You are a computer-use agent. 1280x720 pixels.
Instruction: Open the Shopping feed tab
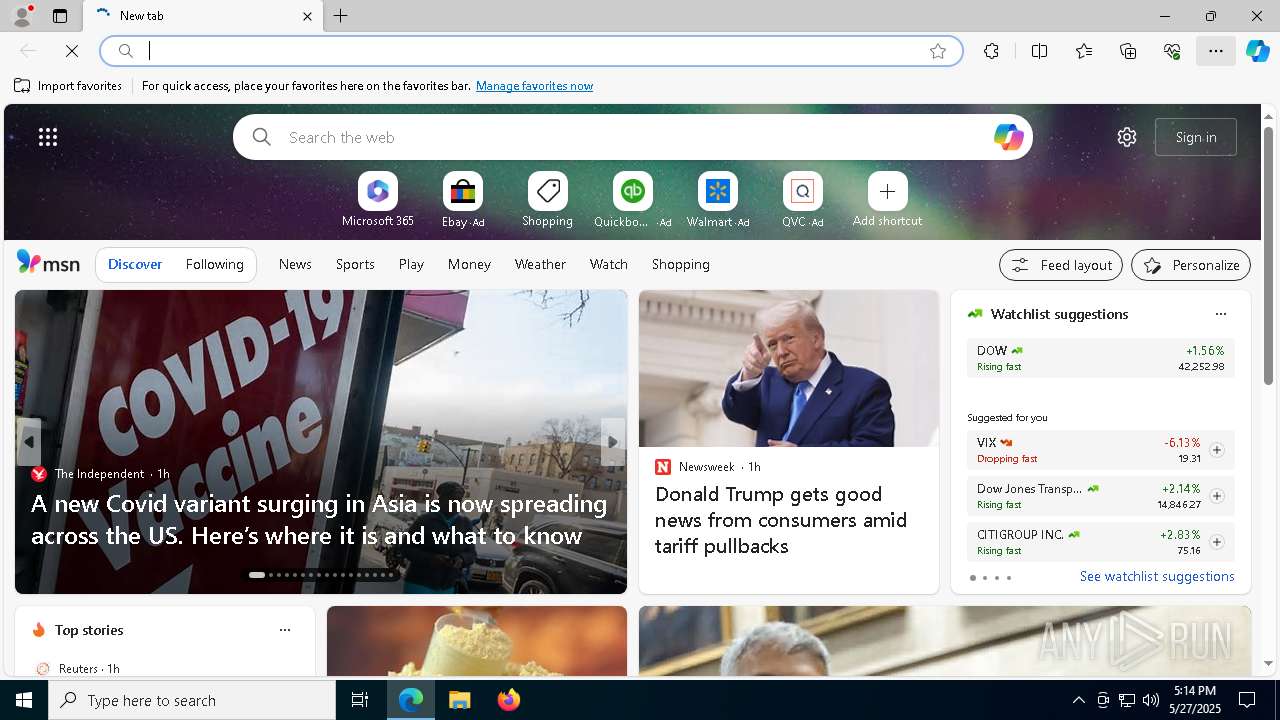681,264
